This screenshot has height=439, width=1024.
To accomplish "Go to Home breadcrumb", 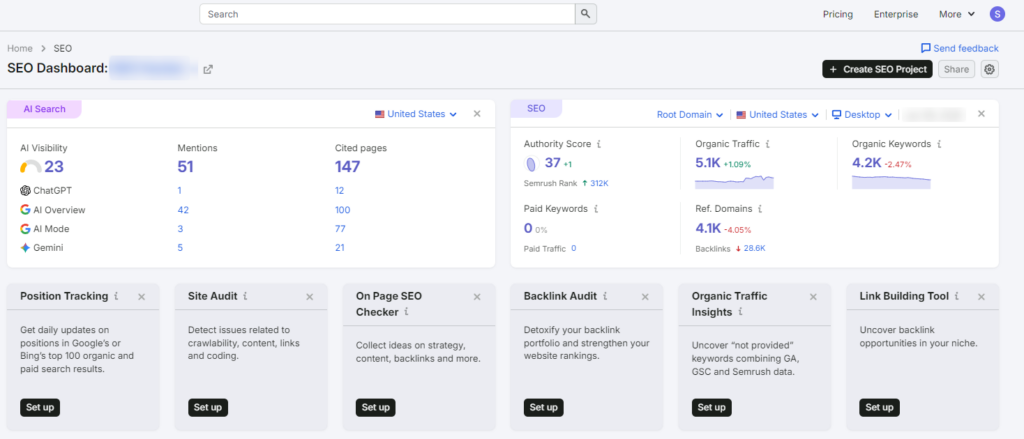I will click(x=20, y=48).
